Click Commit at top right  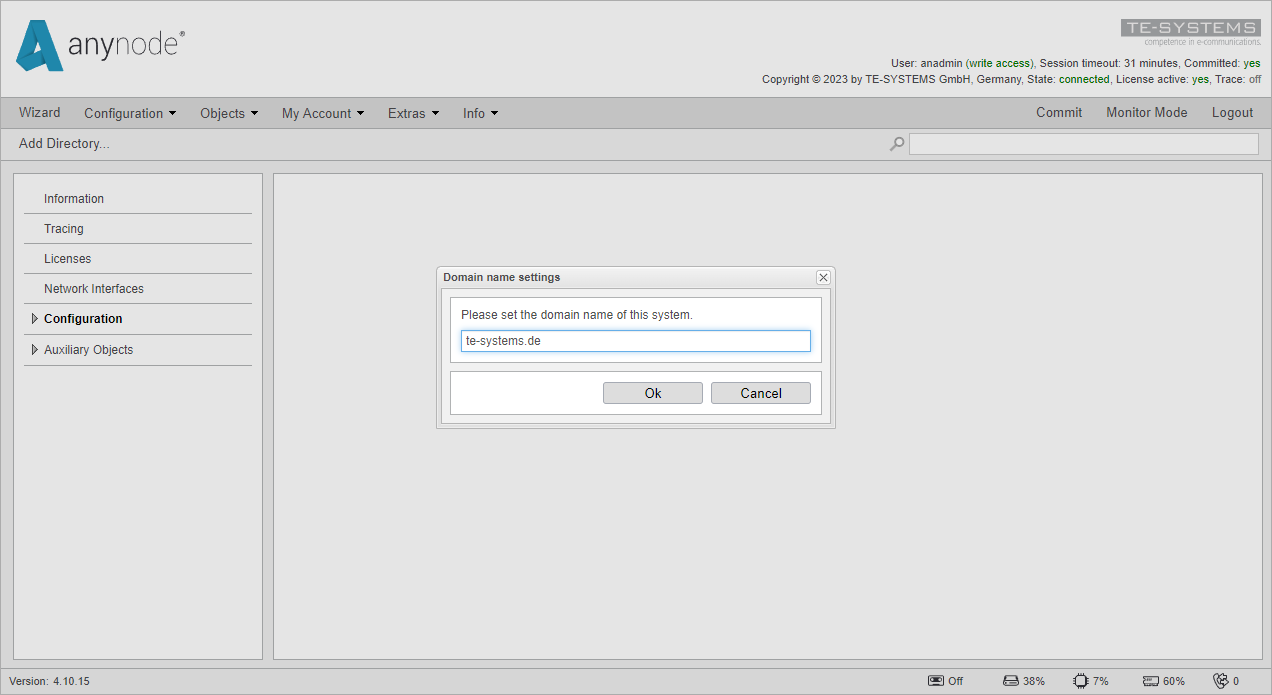click(1059, 112)
